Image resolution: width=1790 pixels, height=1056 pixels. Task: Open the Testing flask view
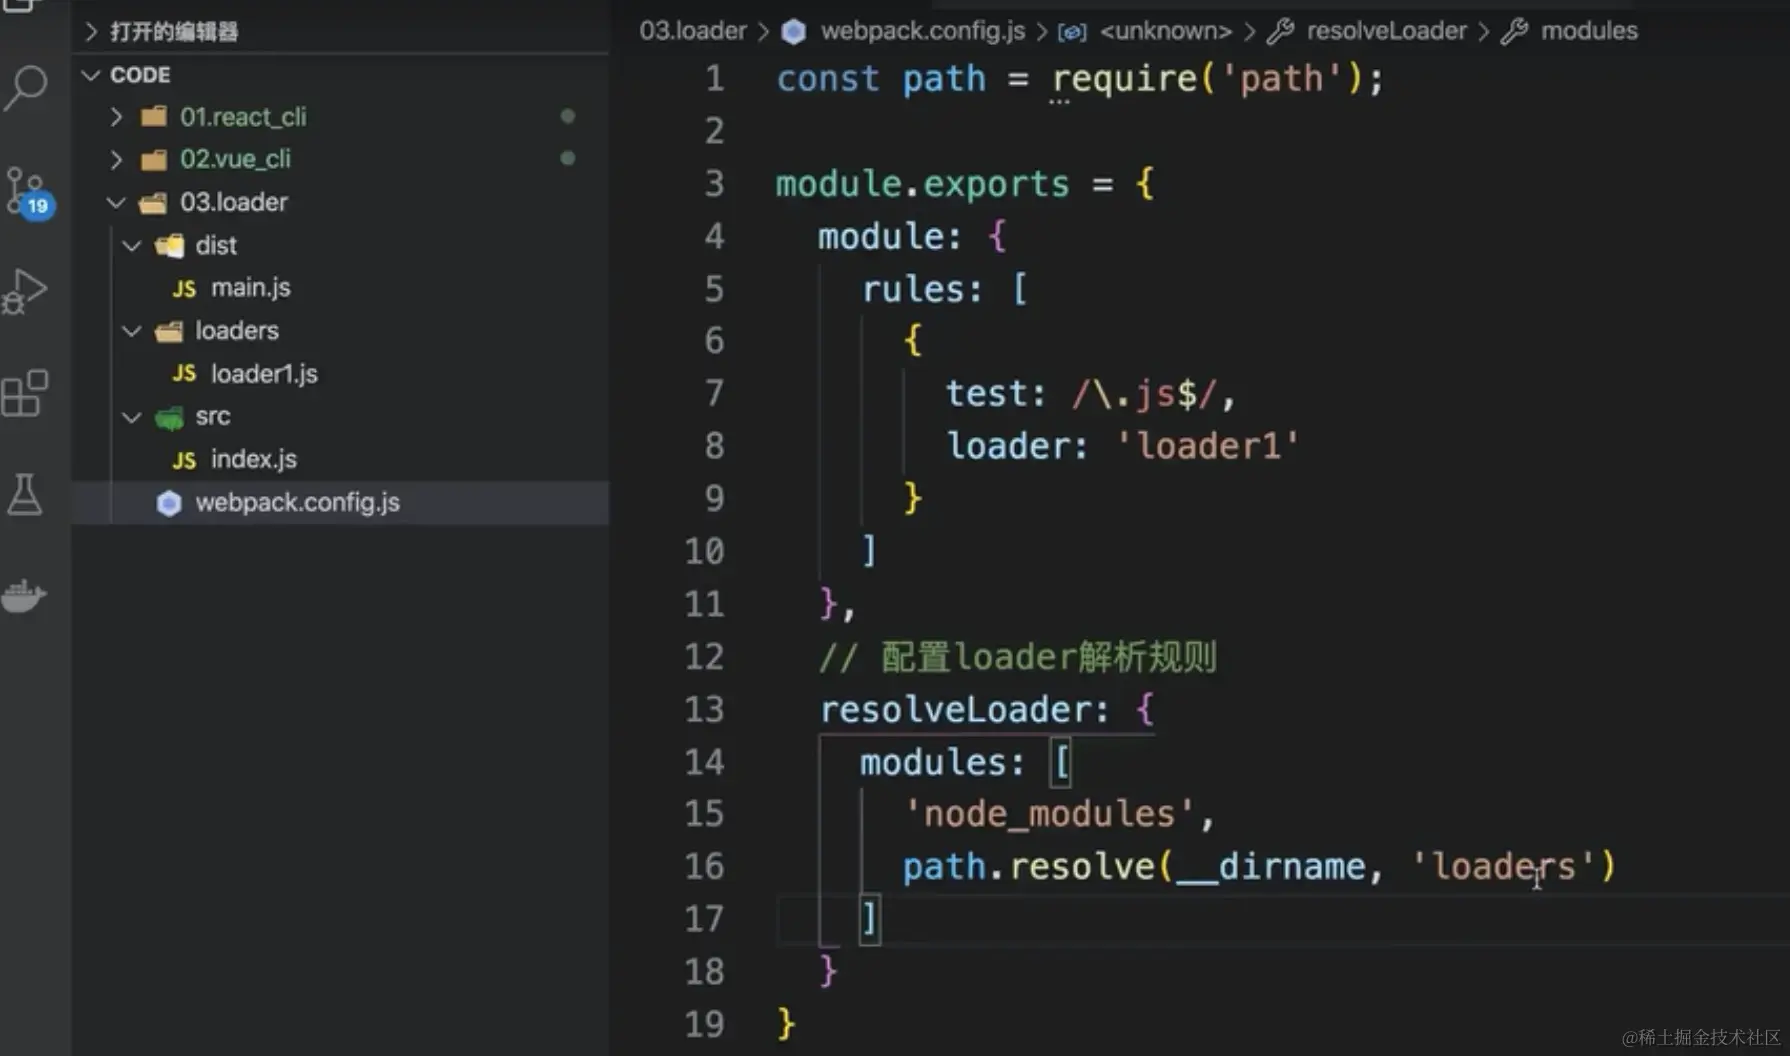25,495
